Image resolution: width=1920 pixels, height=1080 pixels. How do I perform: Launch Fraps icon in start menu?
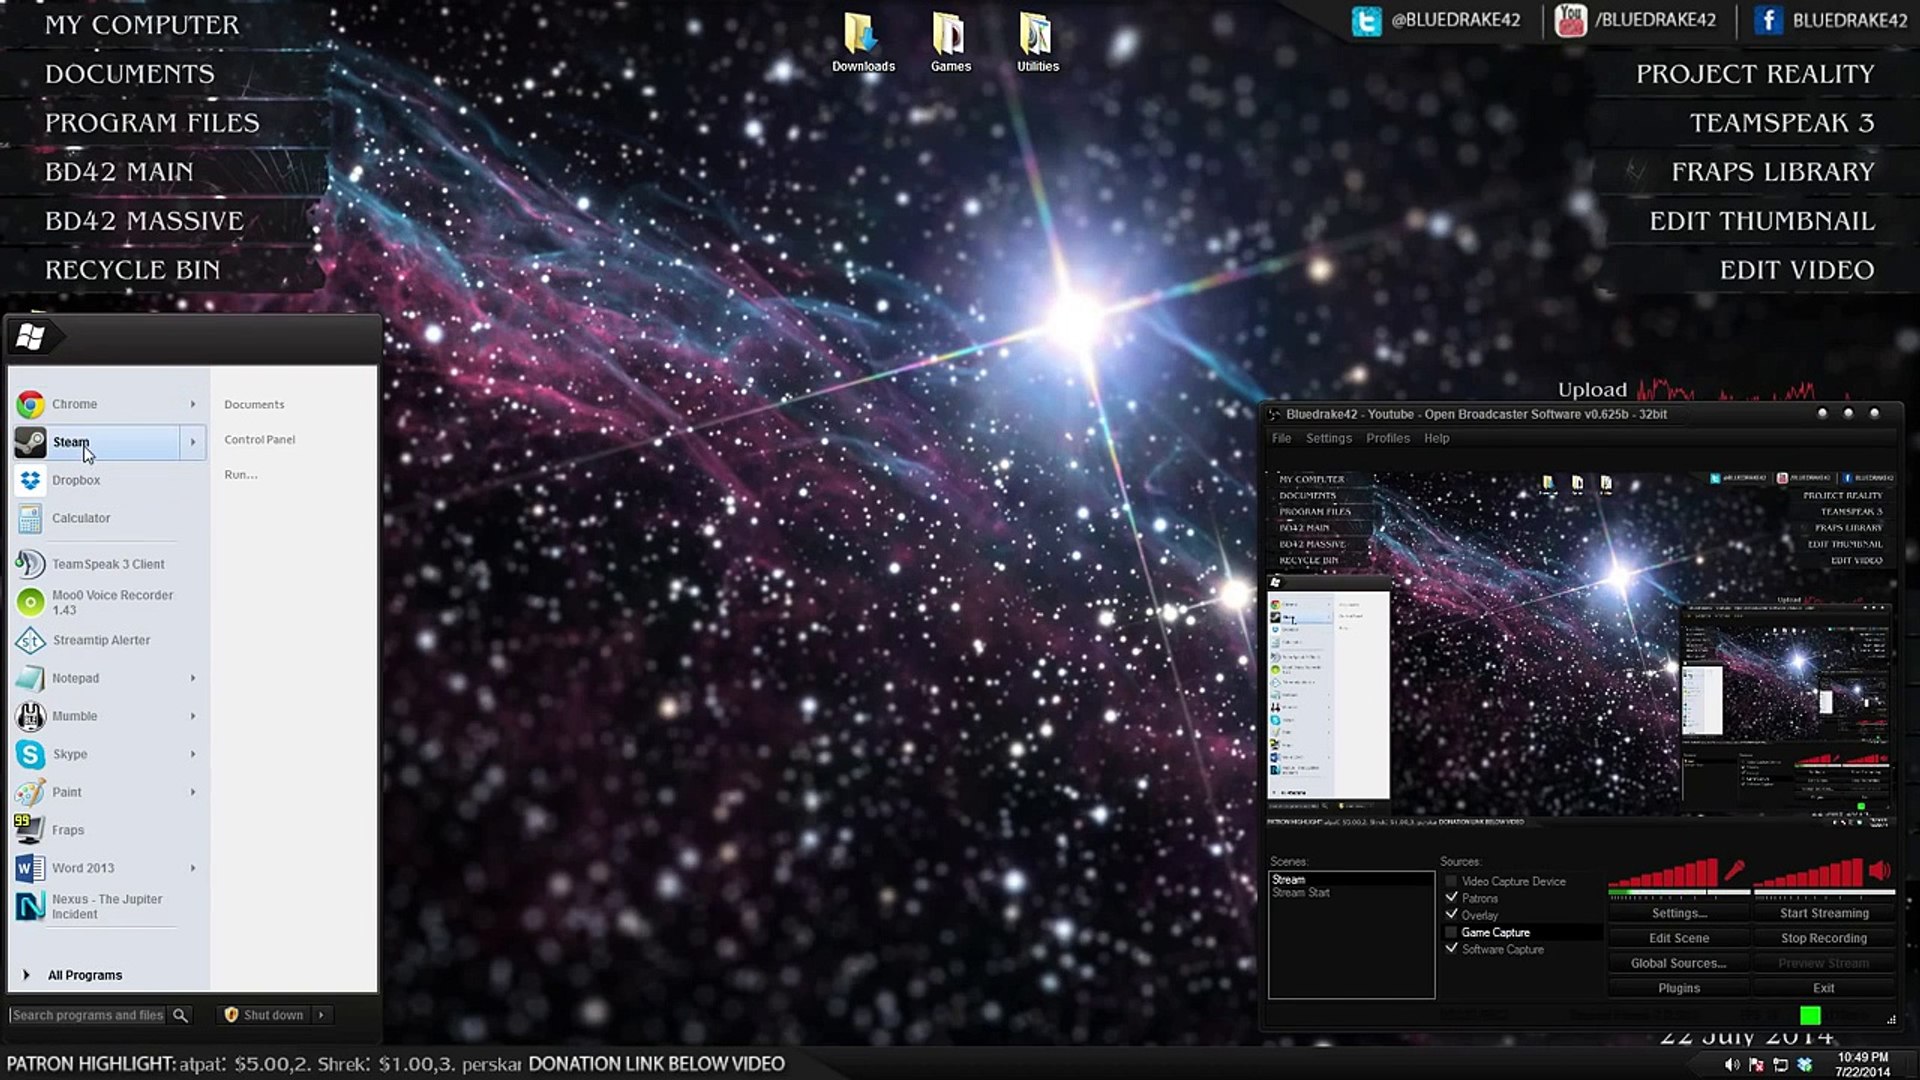tap(30, 830)
